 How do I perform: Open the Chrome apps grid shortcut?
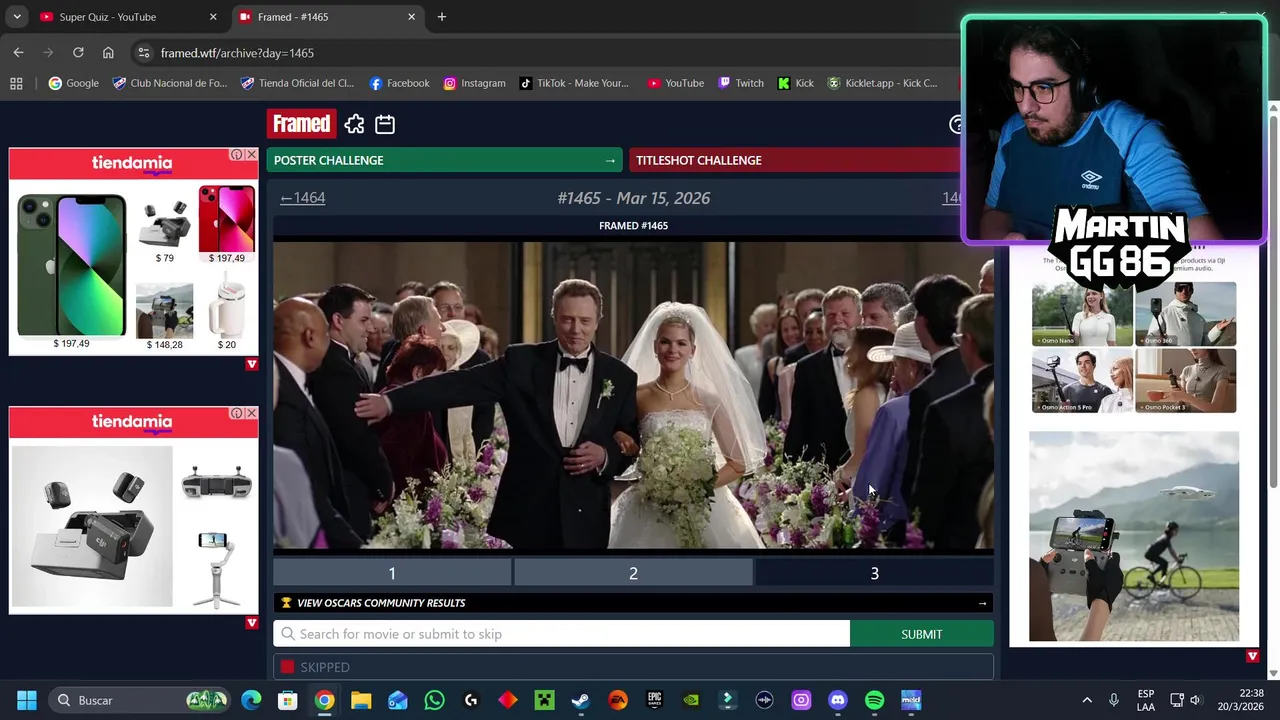point(16,83)
